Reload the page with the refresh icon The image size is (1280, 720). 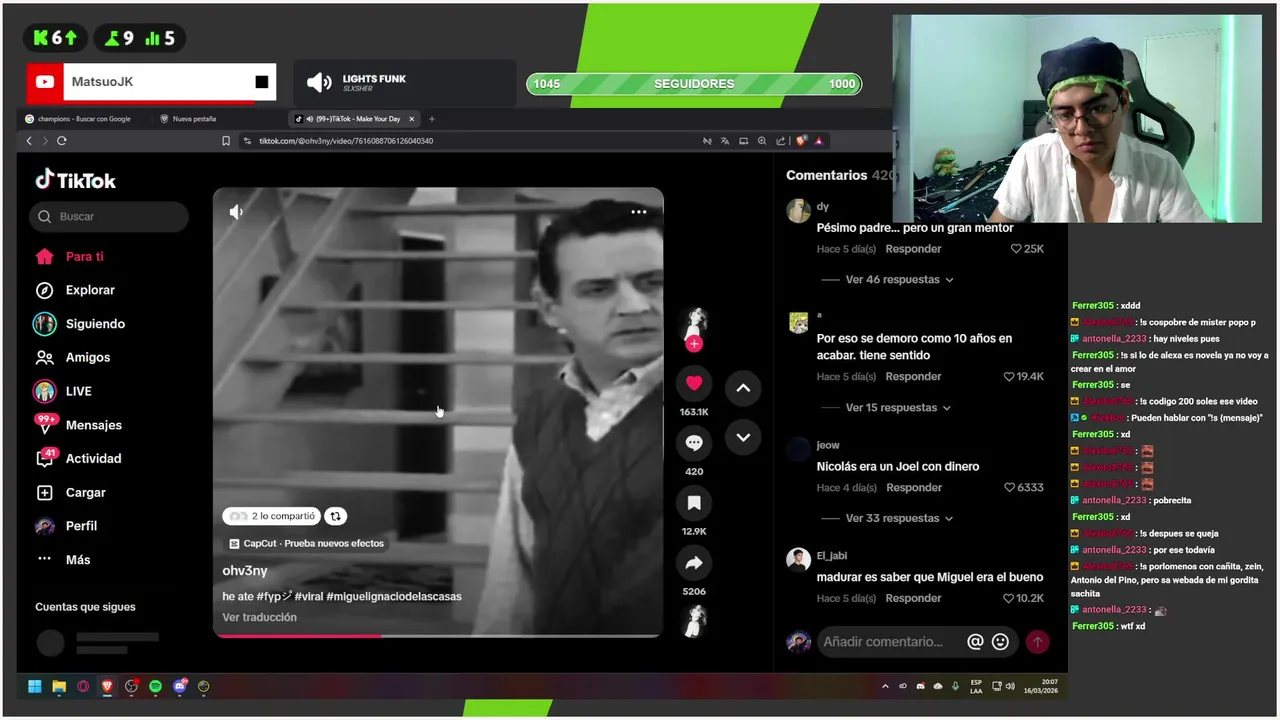pos(62,141)
